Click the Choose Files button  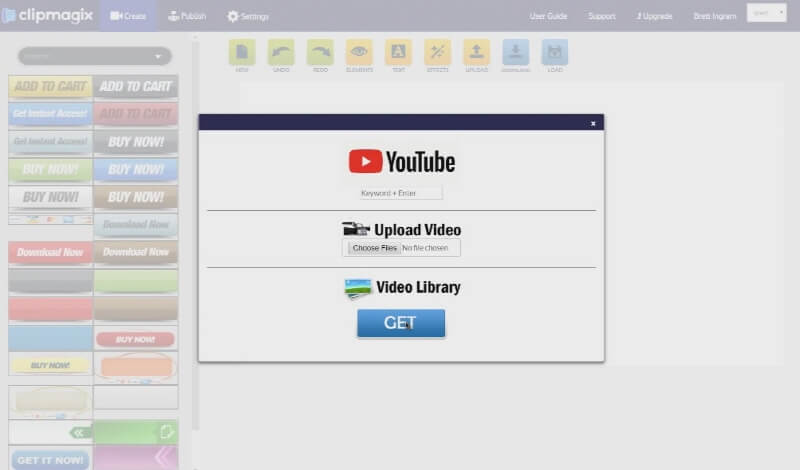point(374,248)
